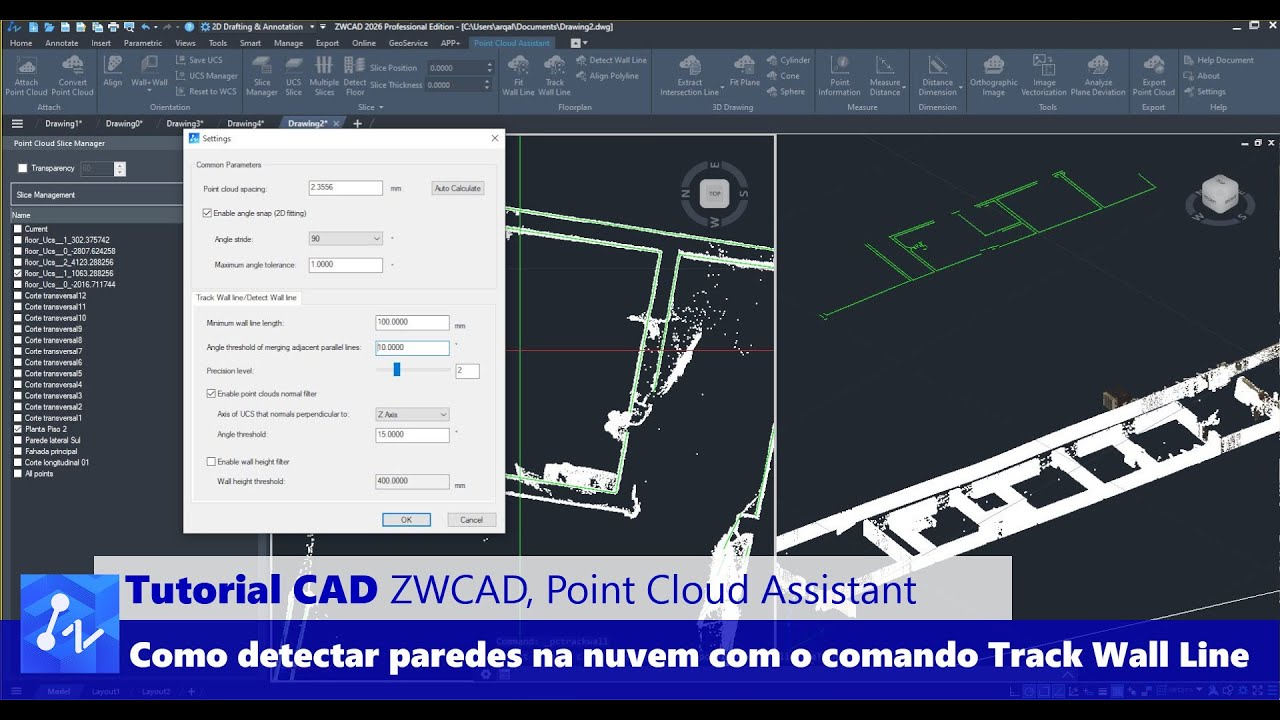Image resolution: width=1280 pixels, height=720 pixels.
Task: Click Attach Point Cloud in ribbon
Action: 26,75
